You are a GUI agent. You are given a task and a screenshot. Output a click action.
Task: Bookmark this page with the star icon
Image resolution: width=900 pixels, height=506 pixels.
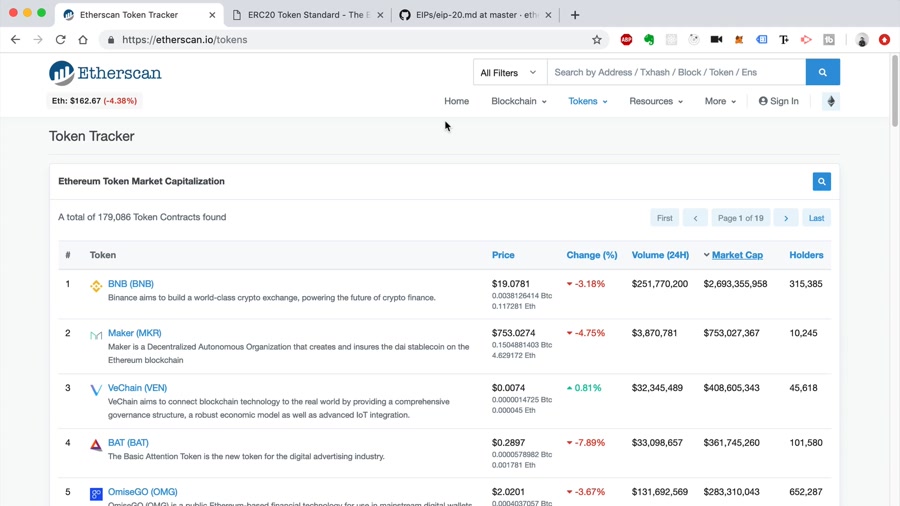pos(597,40)
